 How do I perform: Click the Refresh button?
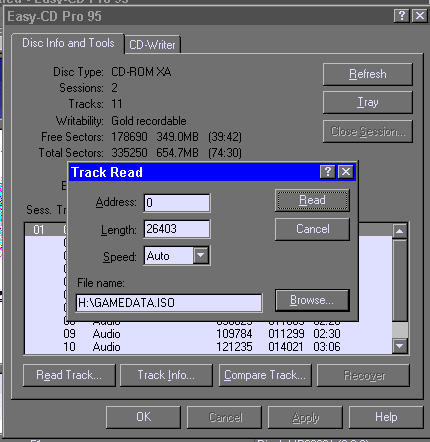coord(368,74)
